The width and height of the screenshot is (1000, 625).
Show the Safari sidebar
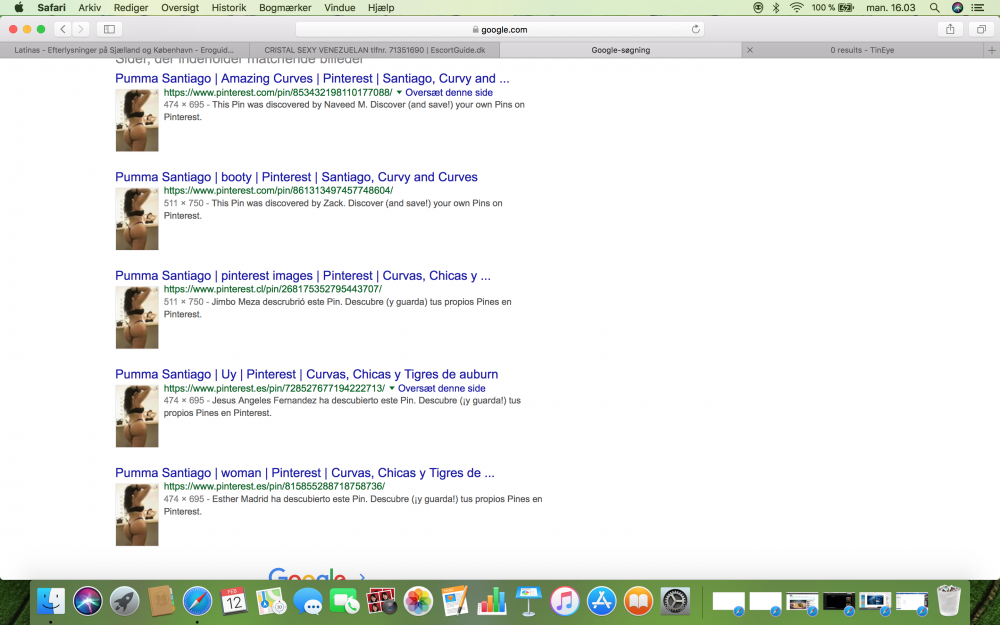pos(109,29)
